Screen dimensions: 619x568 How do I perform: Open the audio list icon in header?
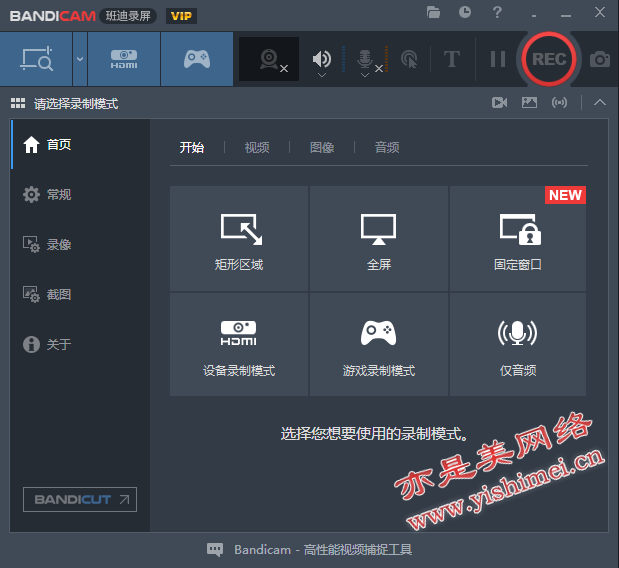pyautogui.click(x=559, y=103)
